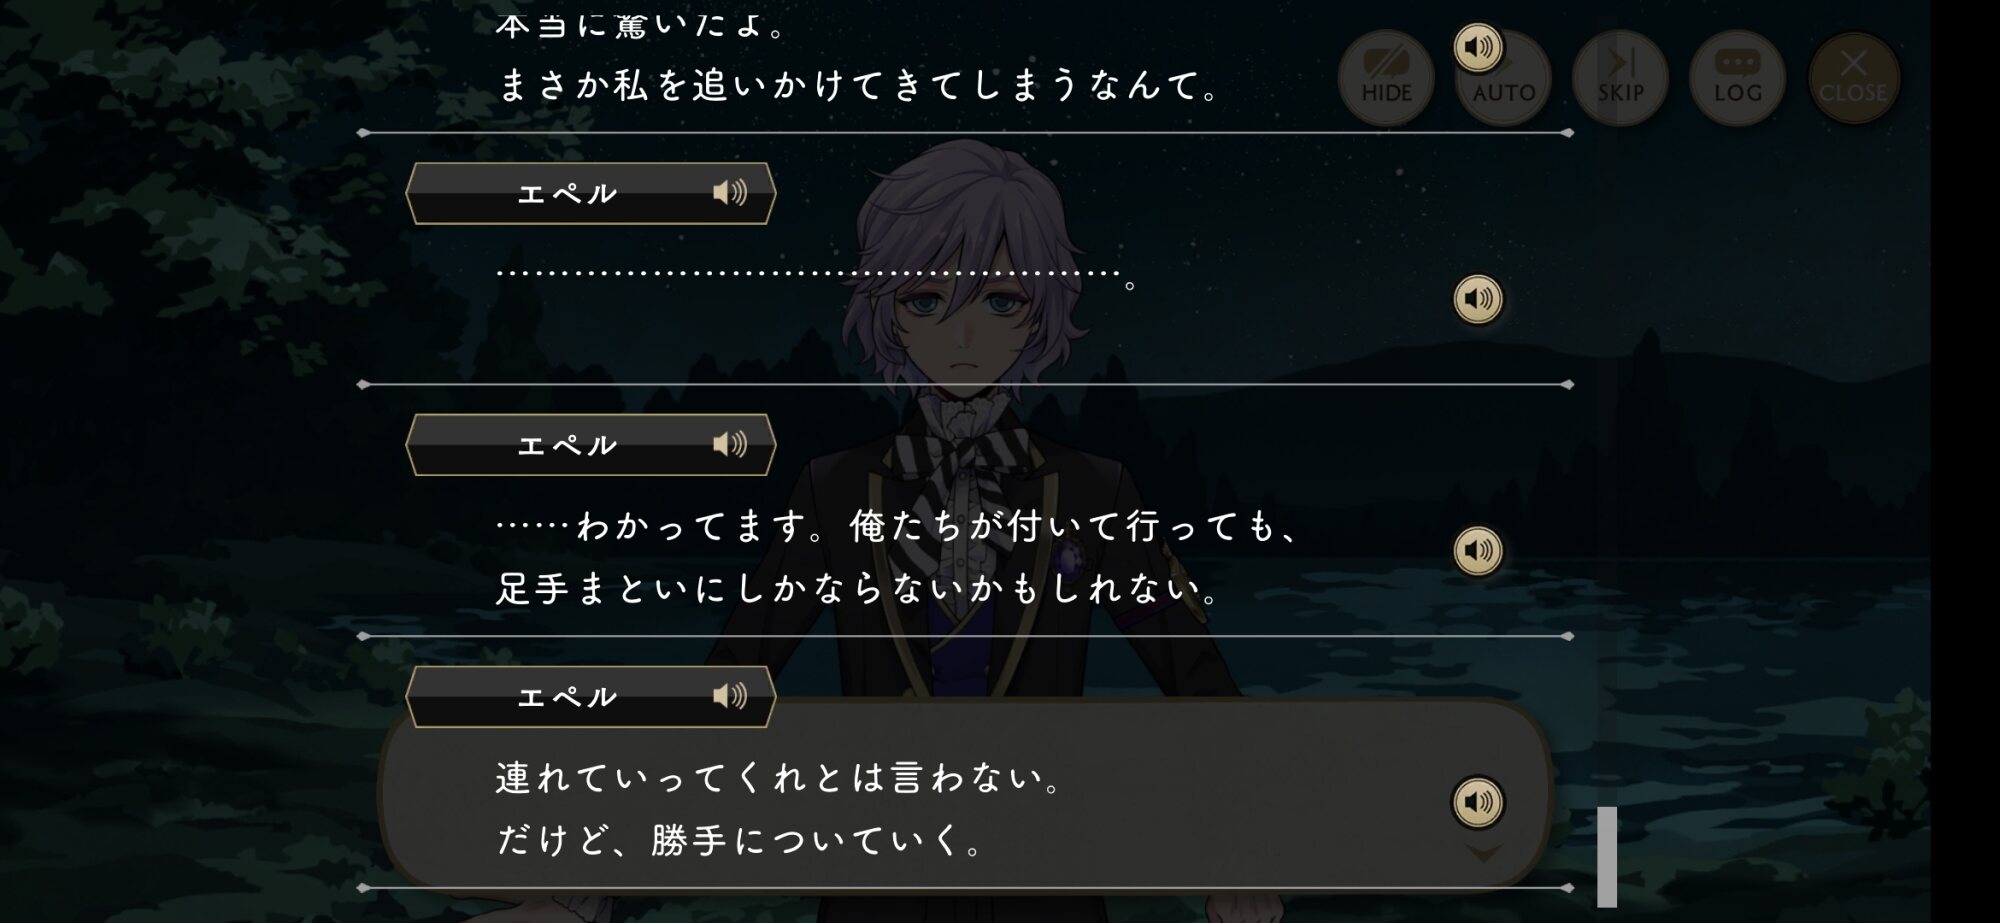Play voice for the top partially visible line

1477,47
